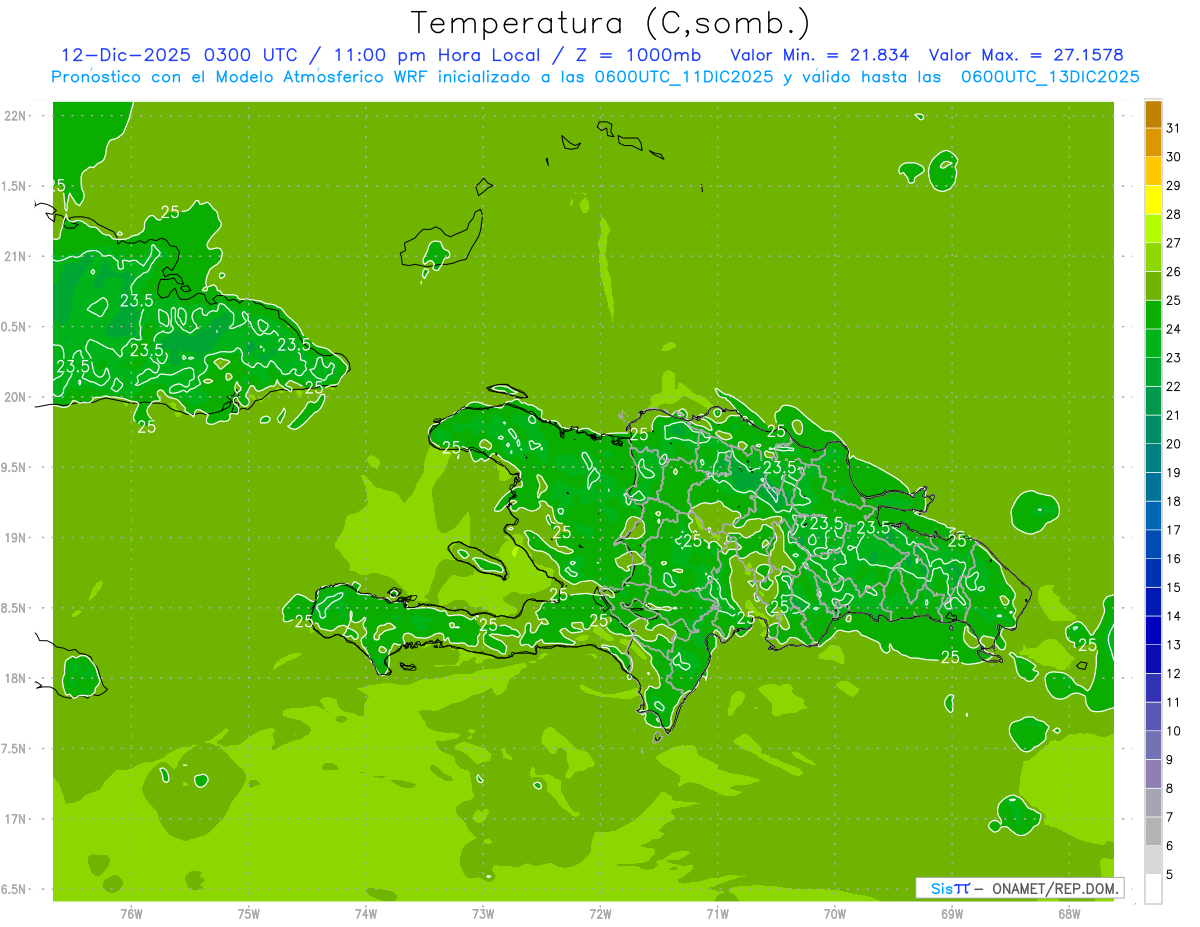This screenshot has width=1200, height=927.
Task: Click the latitude label "17N"
Action: (x=16, y=819)
